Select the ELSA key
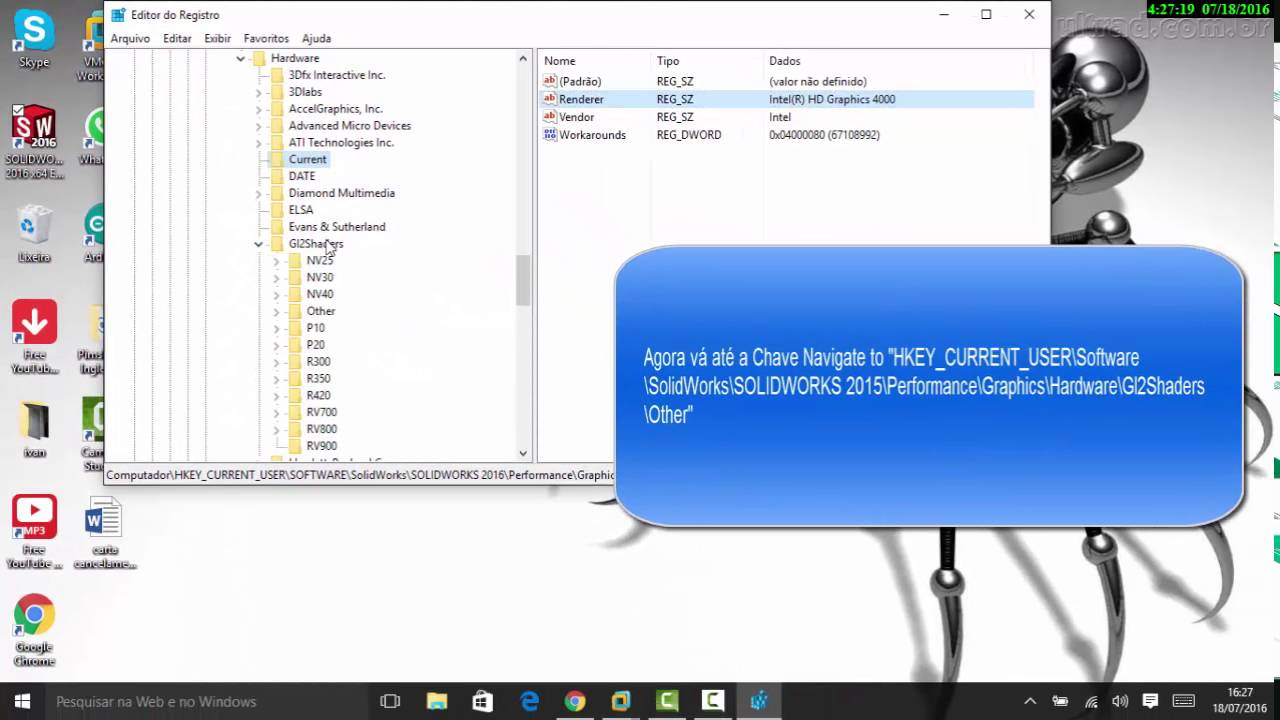1280x720 pixels. pos(301,210)
